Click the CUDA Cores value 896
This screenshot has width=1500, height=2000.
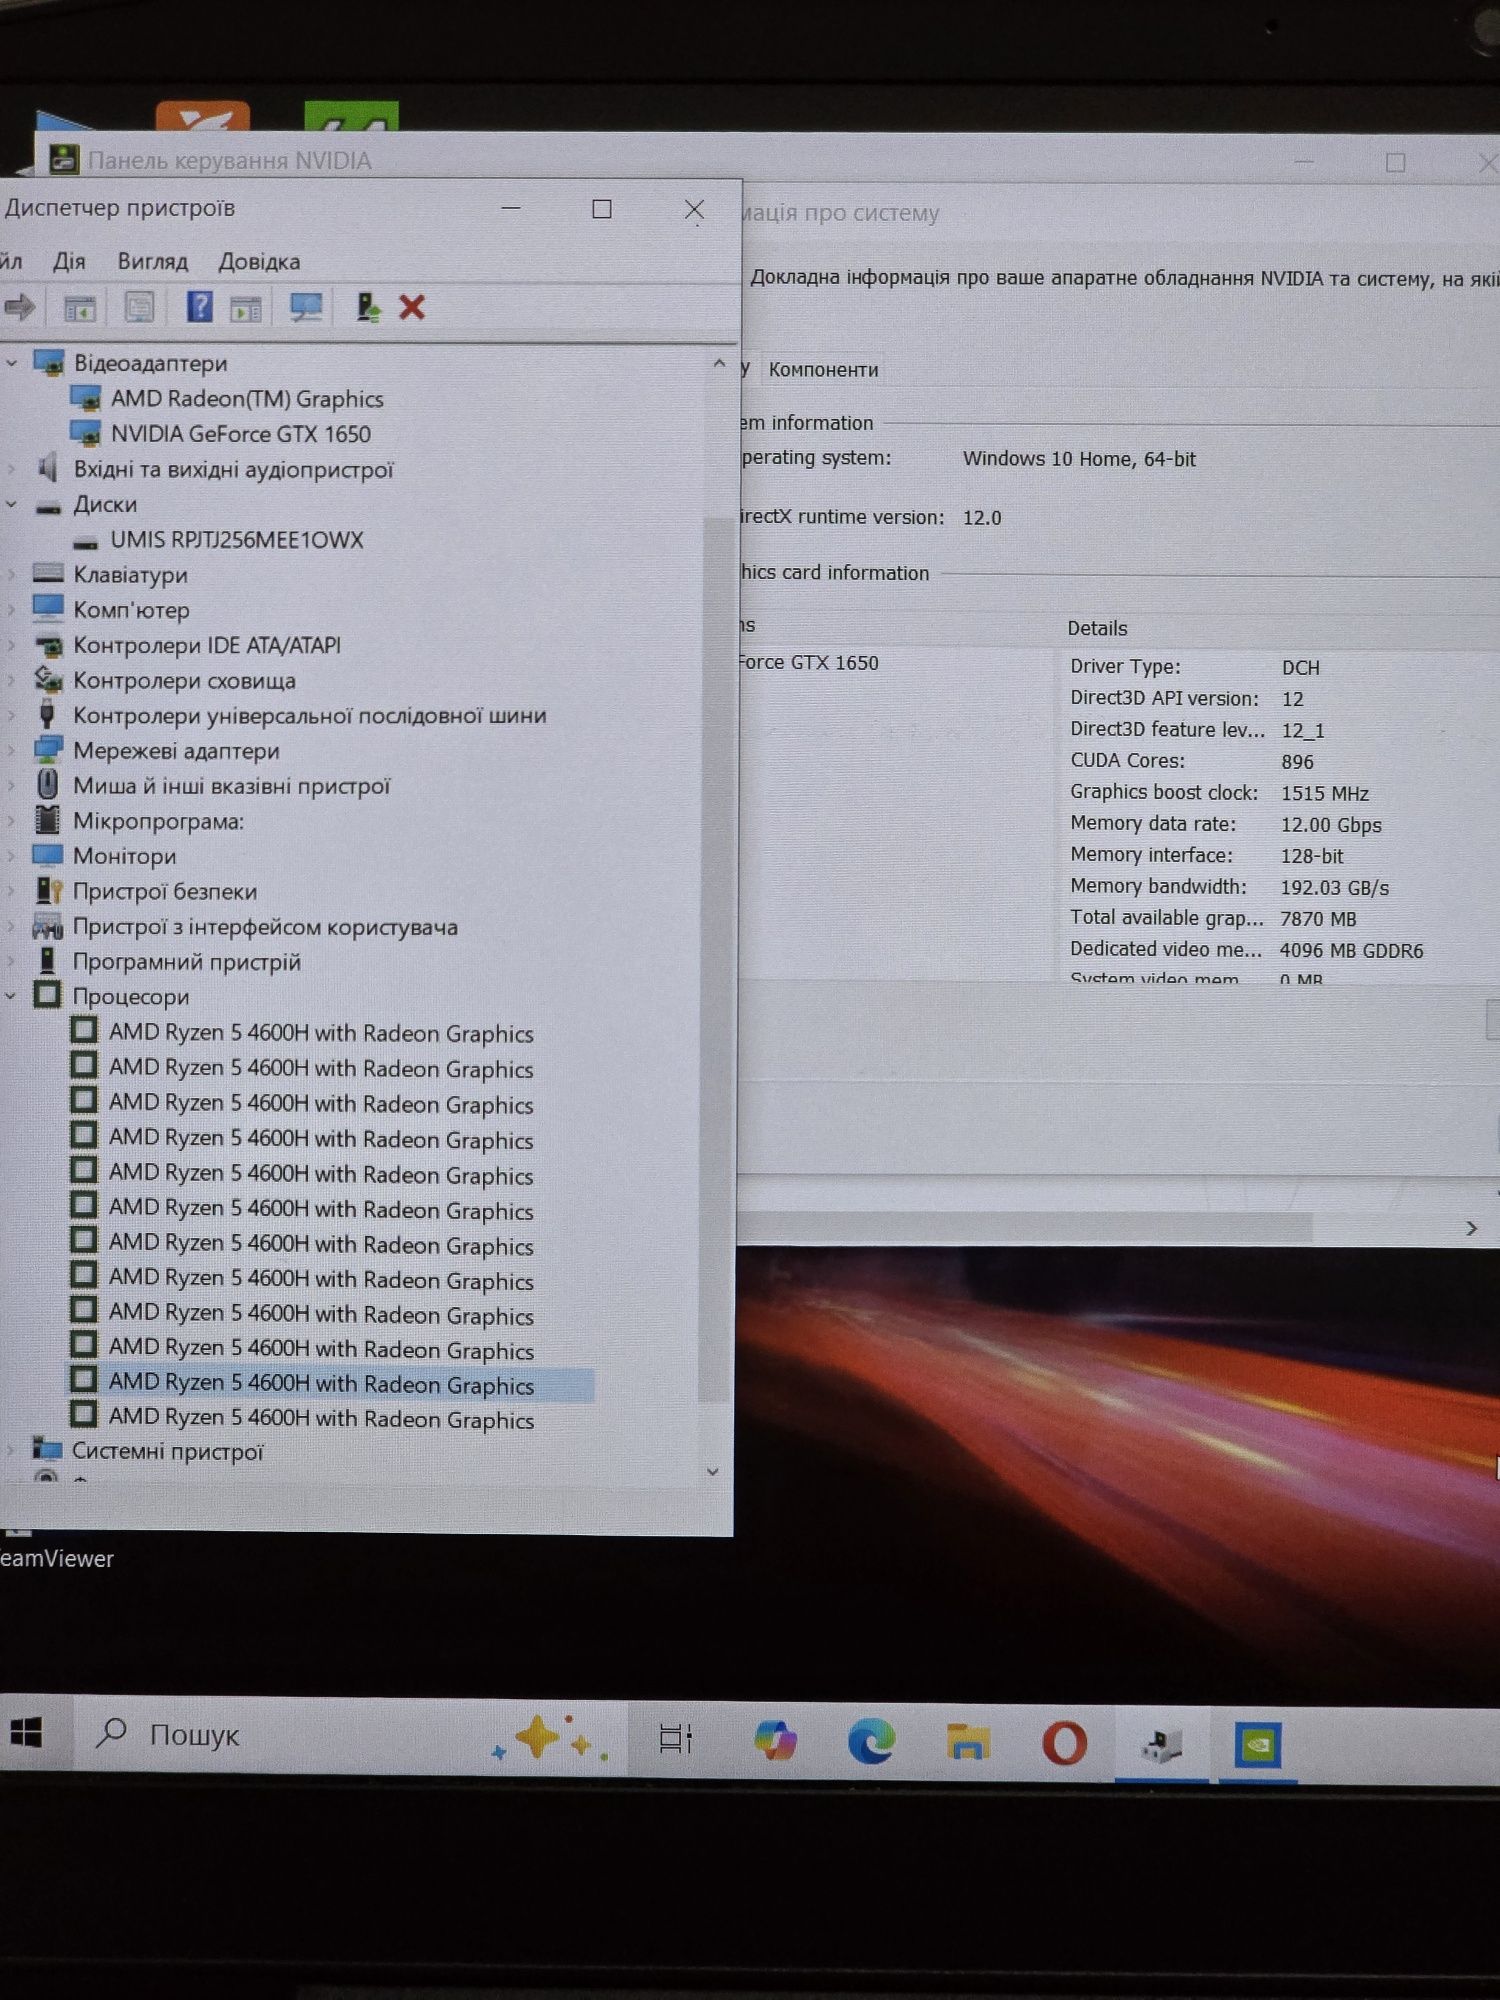1297,762
